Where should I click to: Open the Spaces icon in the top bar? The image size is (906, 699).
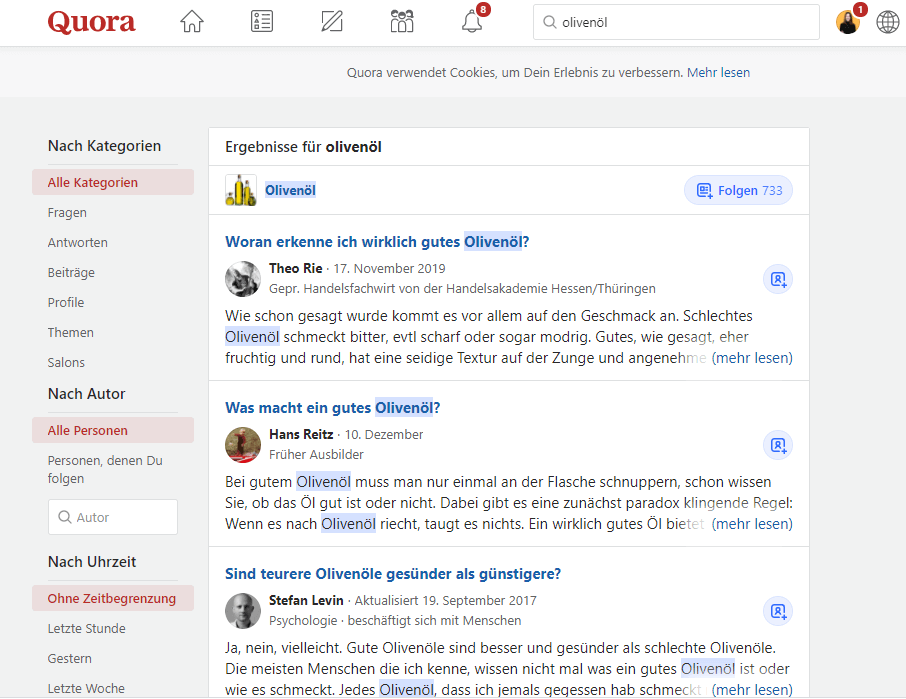click(401, 20)
